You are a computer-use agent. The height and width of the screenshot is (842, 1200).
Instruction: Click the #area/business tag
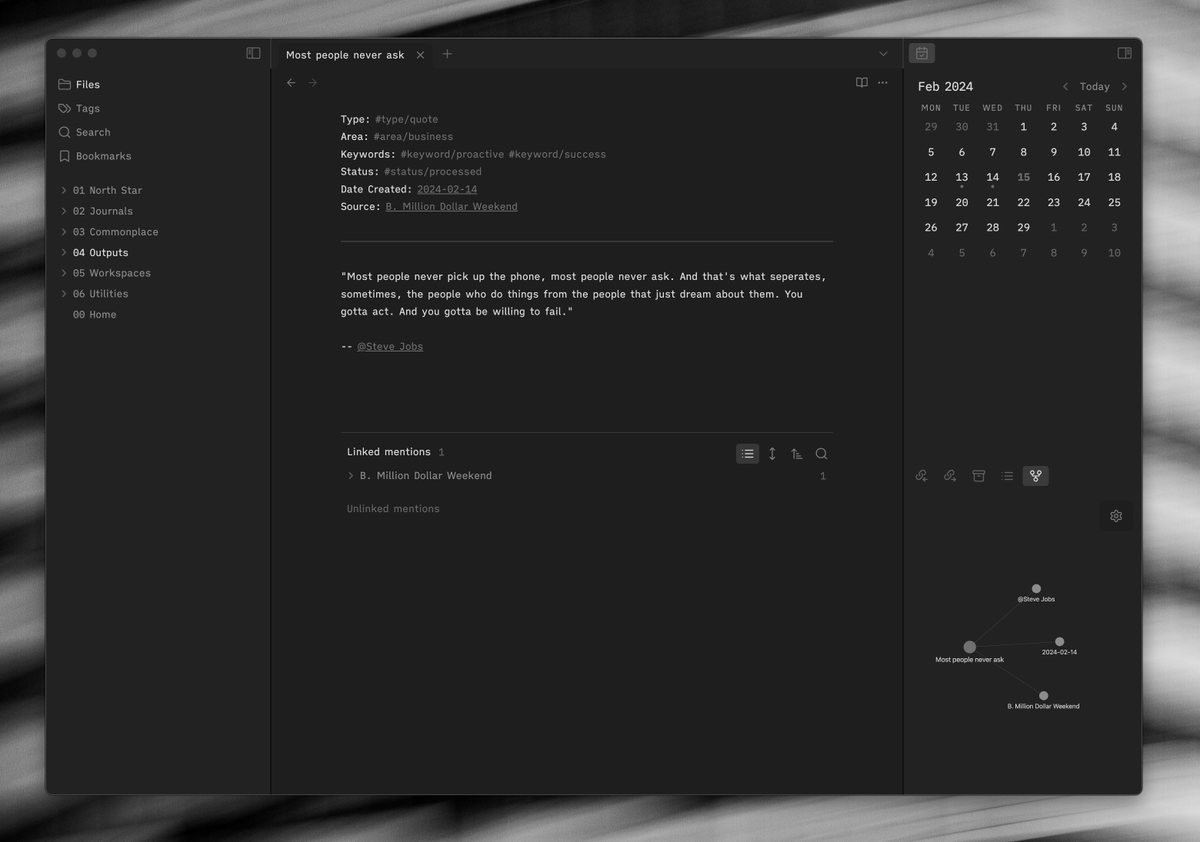[413, 137]
